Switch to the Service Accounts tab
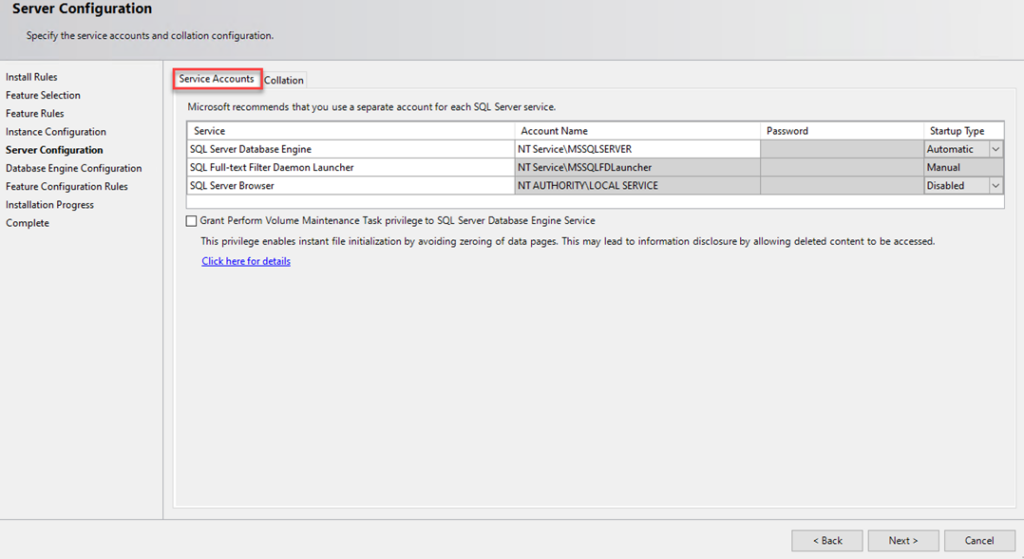 coord(217,79)
